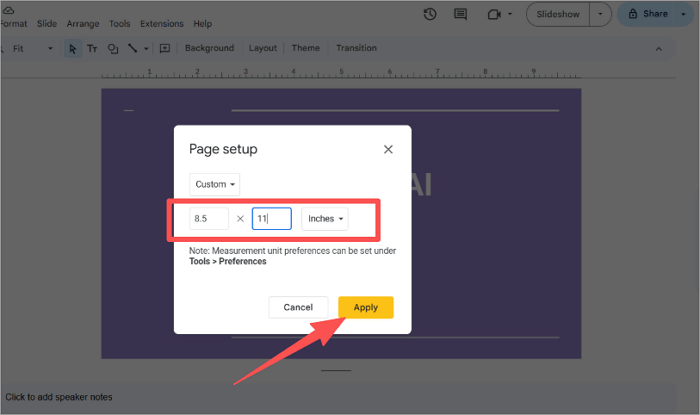
Task: Select the shape tool
Action: (x=112, y=48)
